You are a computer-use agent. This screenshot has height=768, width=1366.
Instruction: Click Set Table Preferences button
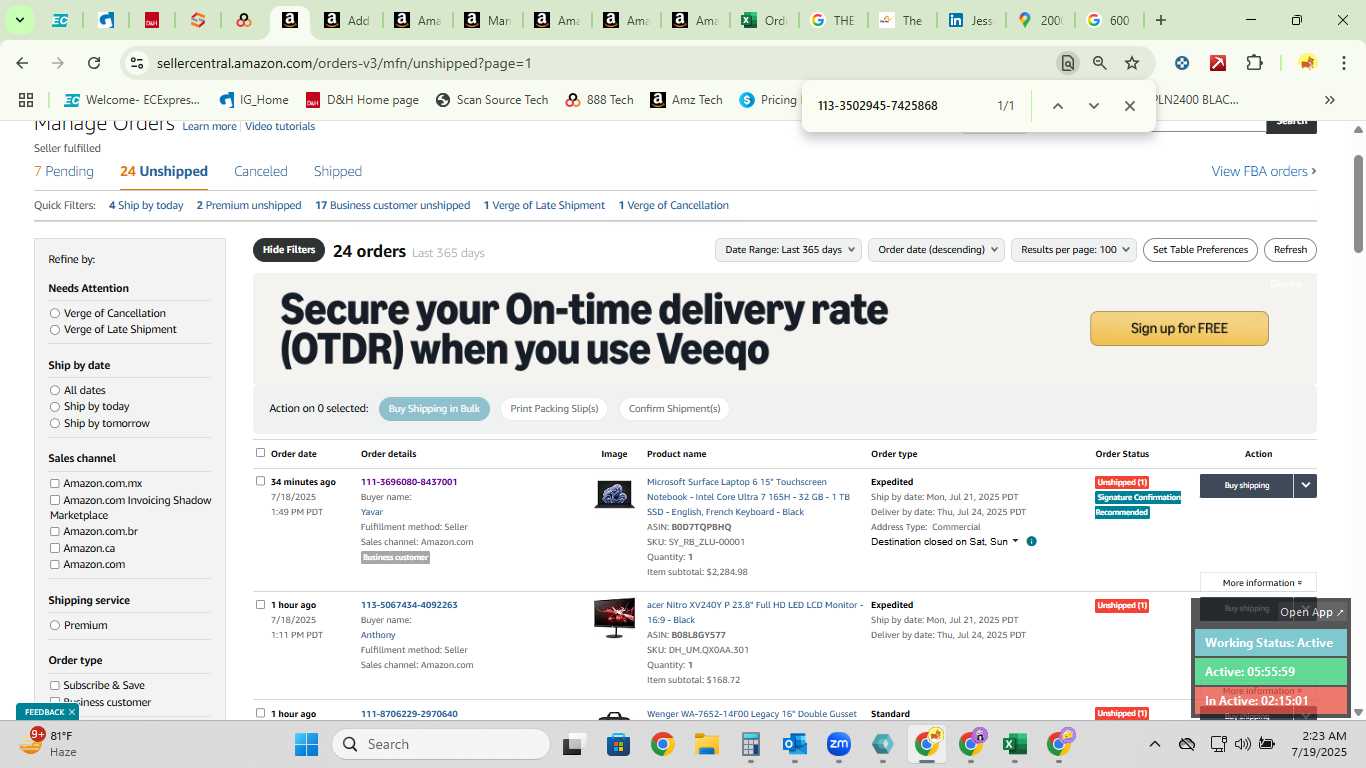(x=1200, y=250)
